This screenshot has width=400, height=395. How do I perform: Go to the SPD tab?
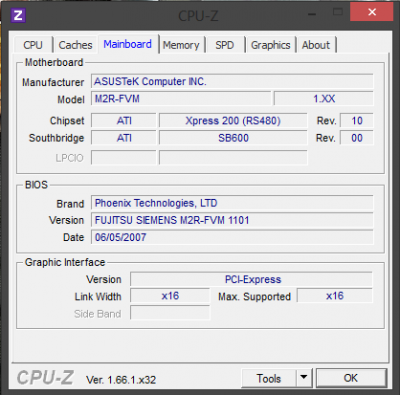click(x=225, y=45)
